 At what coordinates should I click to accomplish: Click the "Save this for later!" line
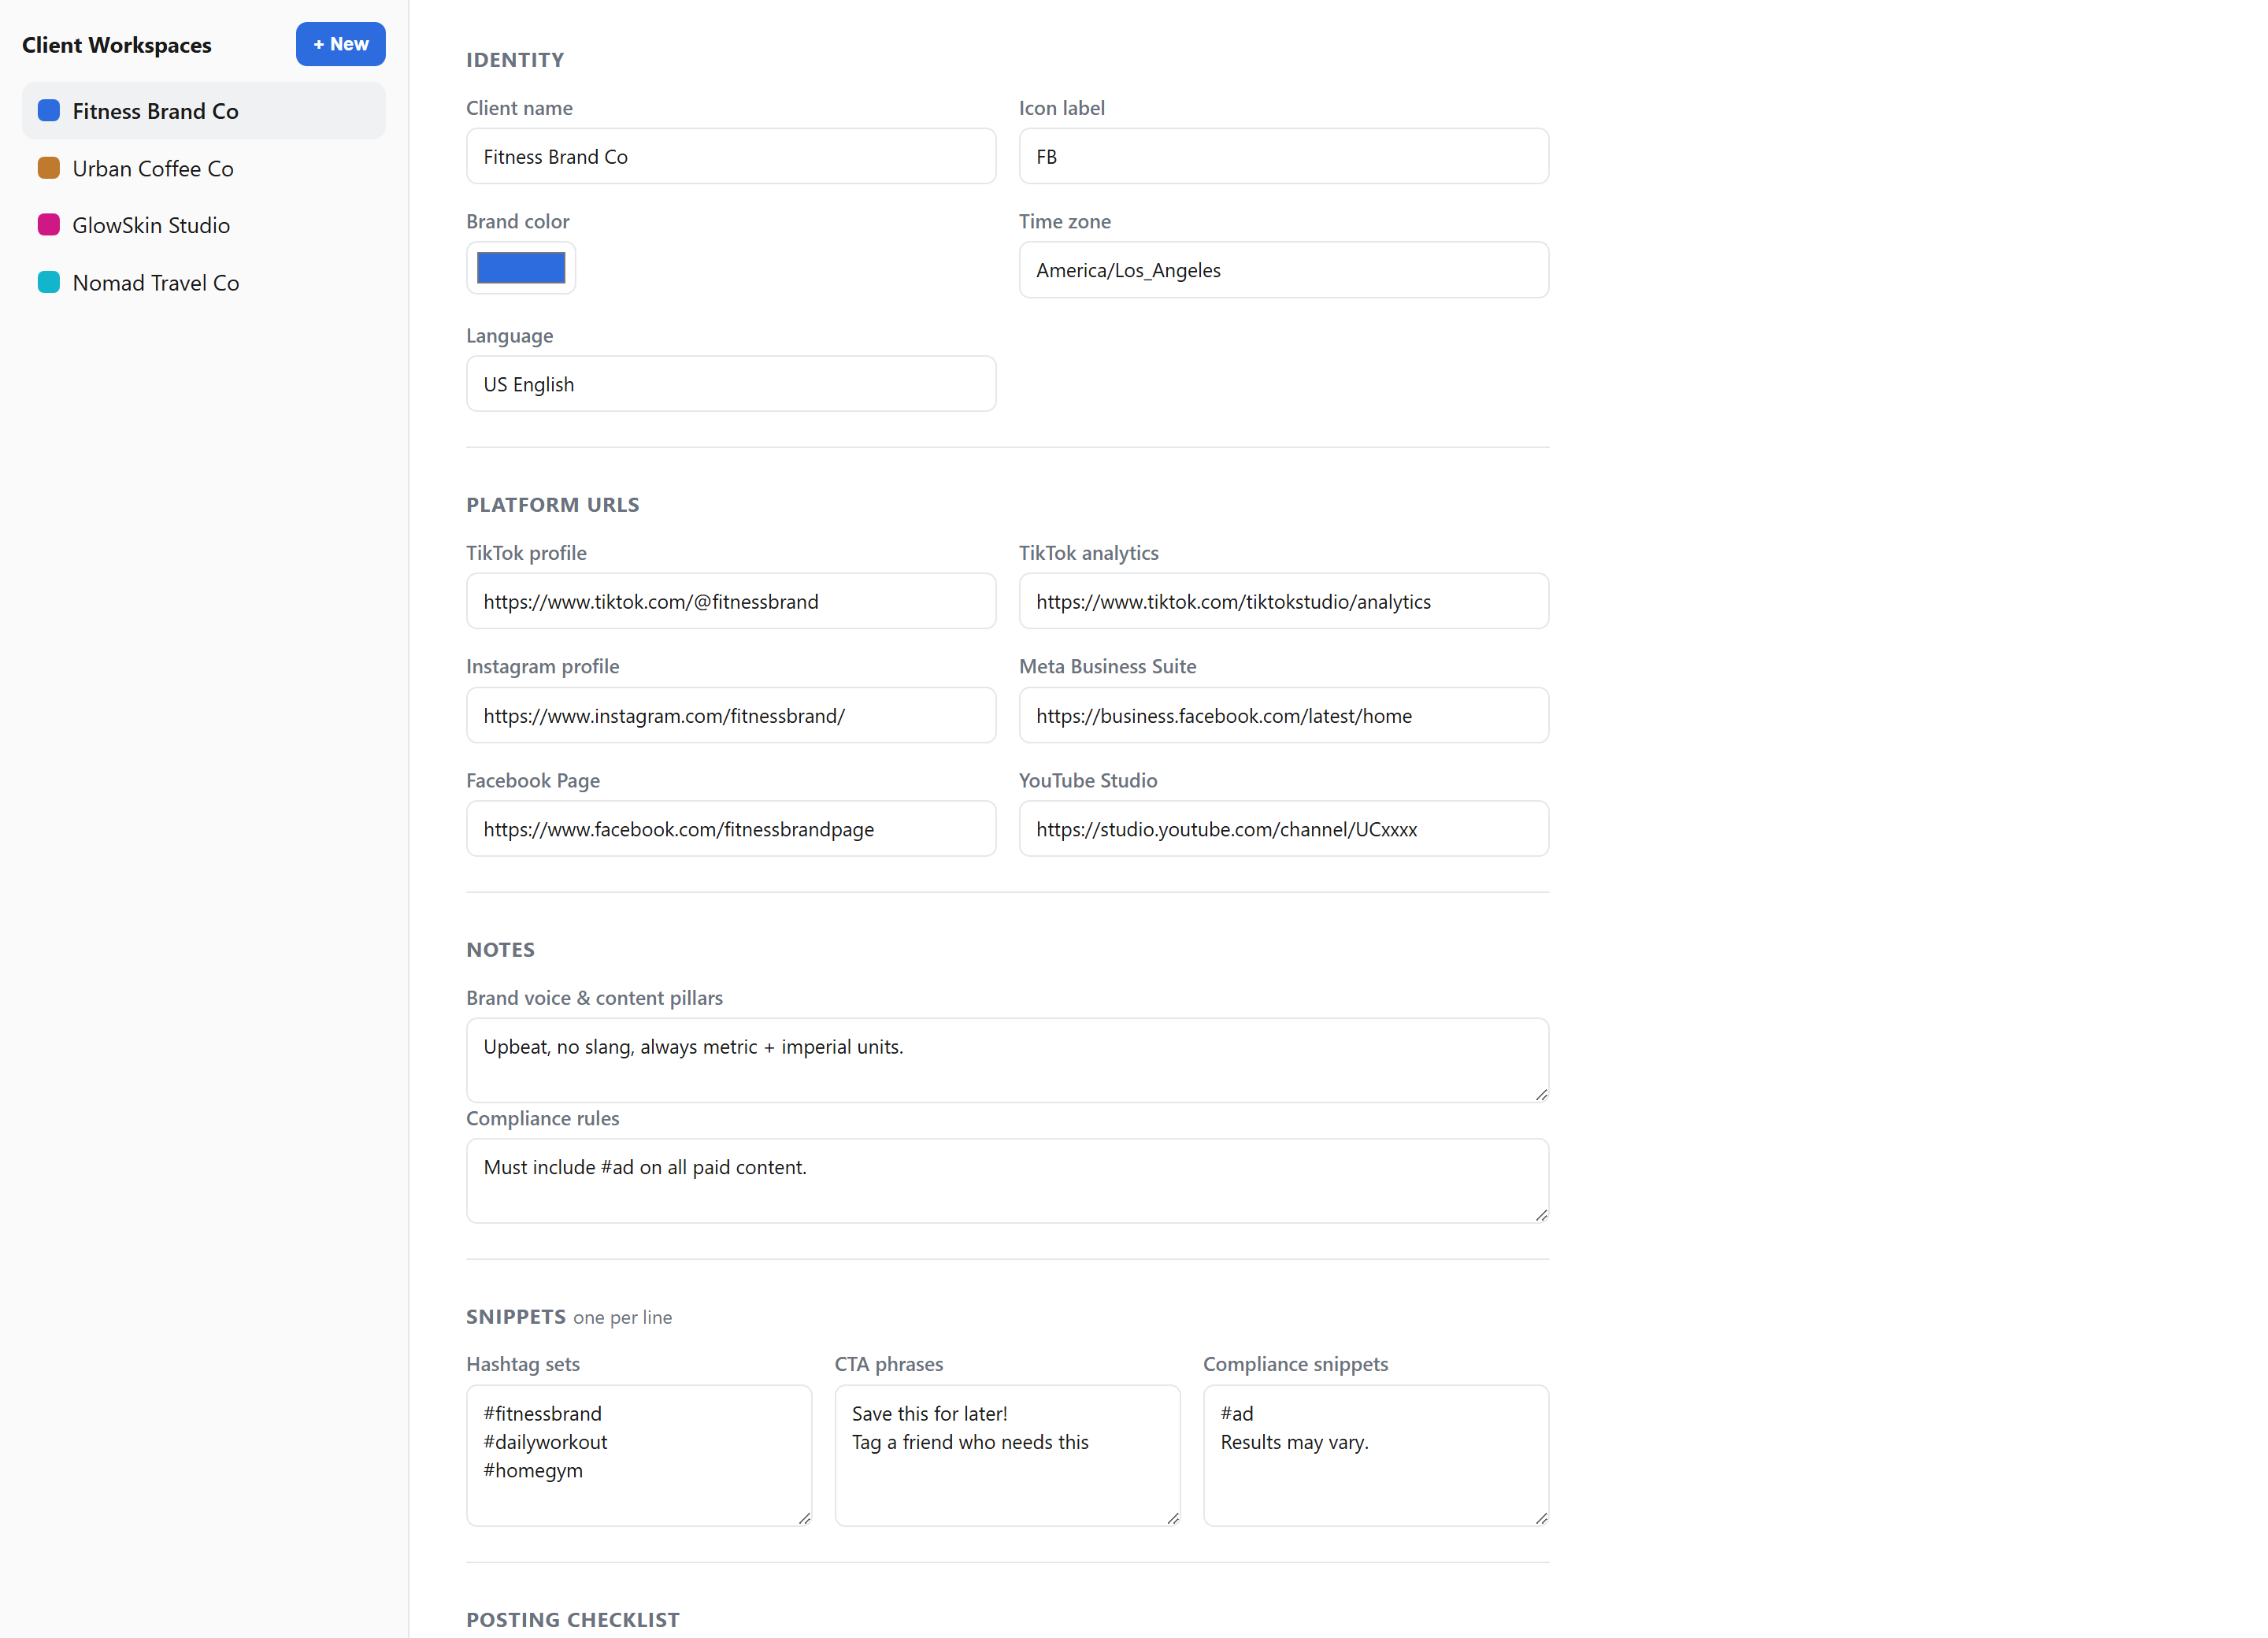(x=929, y=1414)
